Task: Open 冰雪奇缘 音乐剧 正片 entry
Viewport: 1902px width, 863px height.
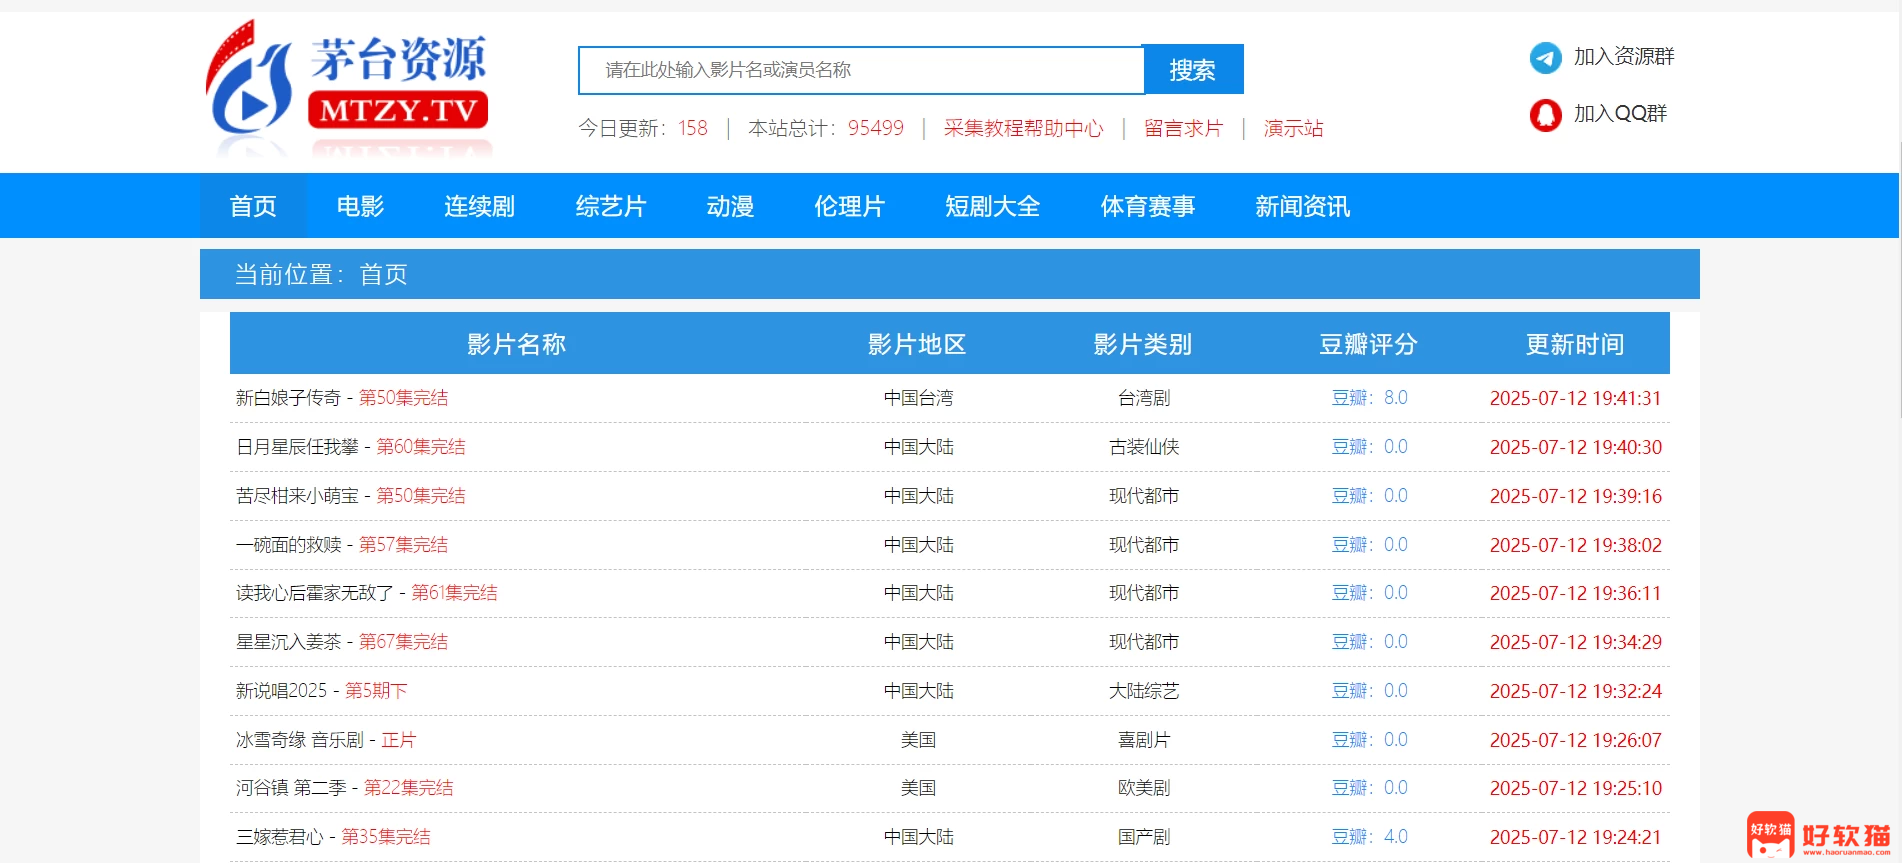Action: tap(326, 740)
